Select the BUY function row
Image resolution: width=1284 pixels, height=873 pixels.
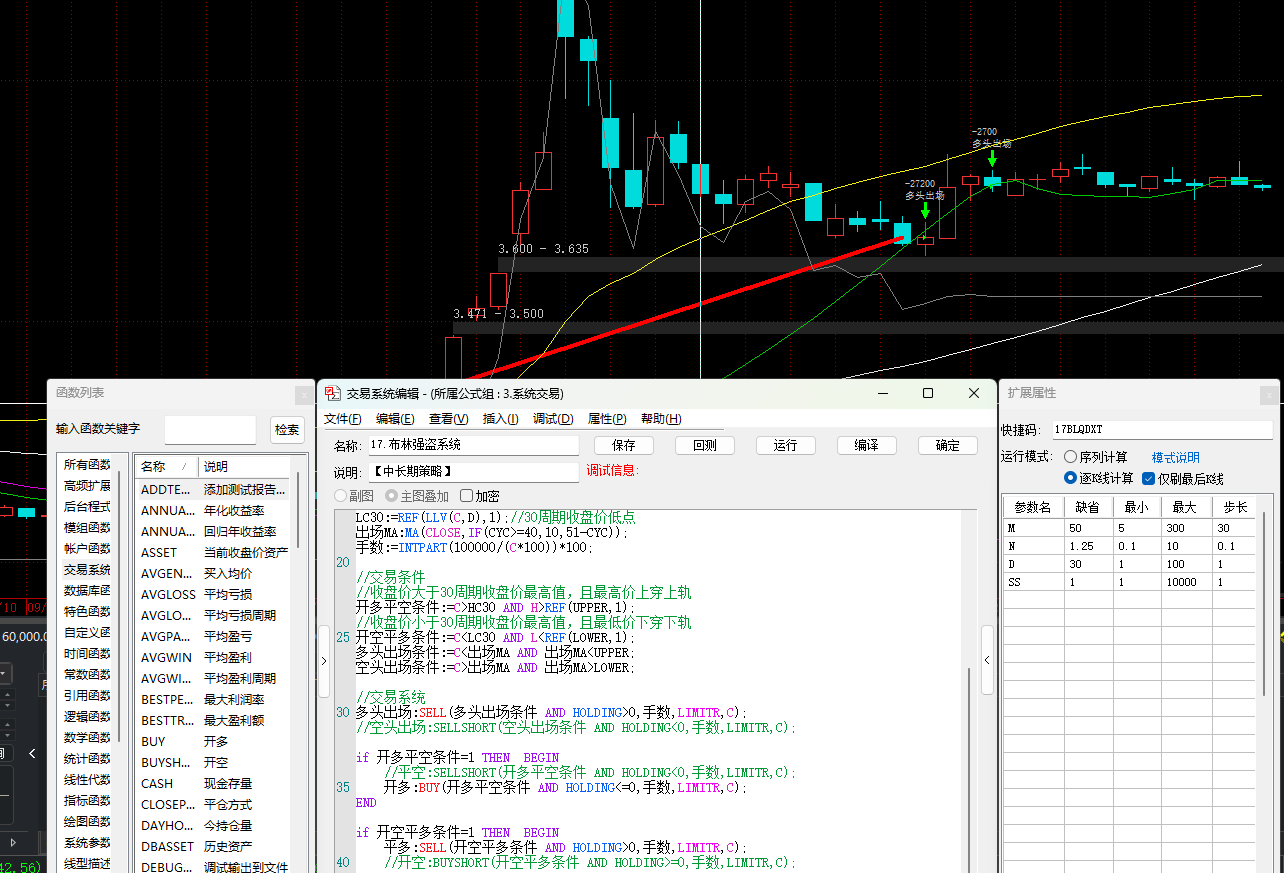154,742
